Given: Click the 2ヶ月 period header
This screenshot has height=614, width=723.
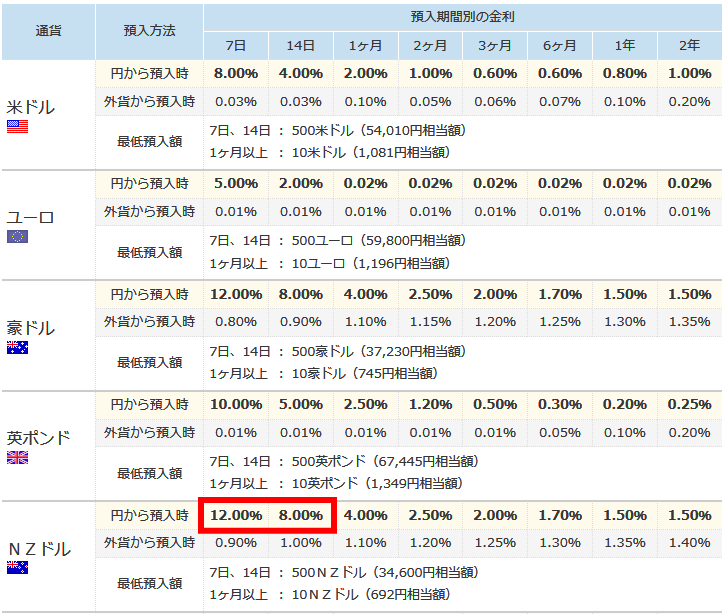Looking at the screenshot, I should pos(430,46).
